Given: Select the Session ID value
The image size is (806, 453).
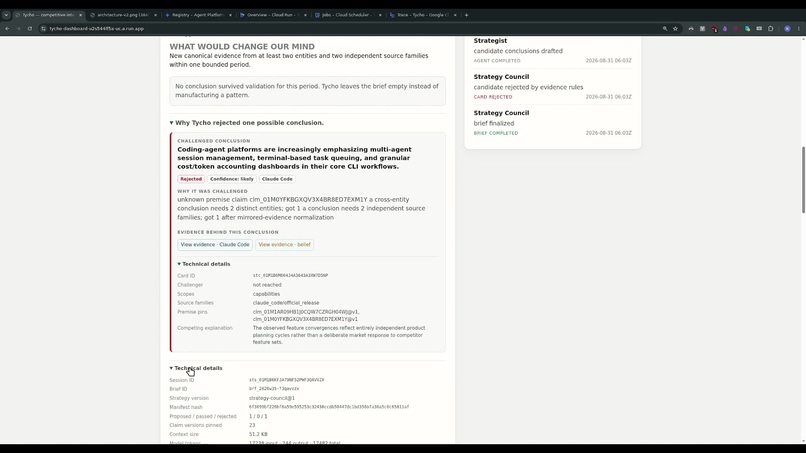Looking at the screenshot, I should pos(286,380).
